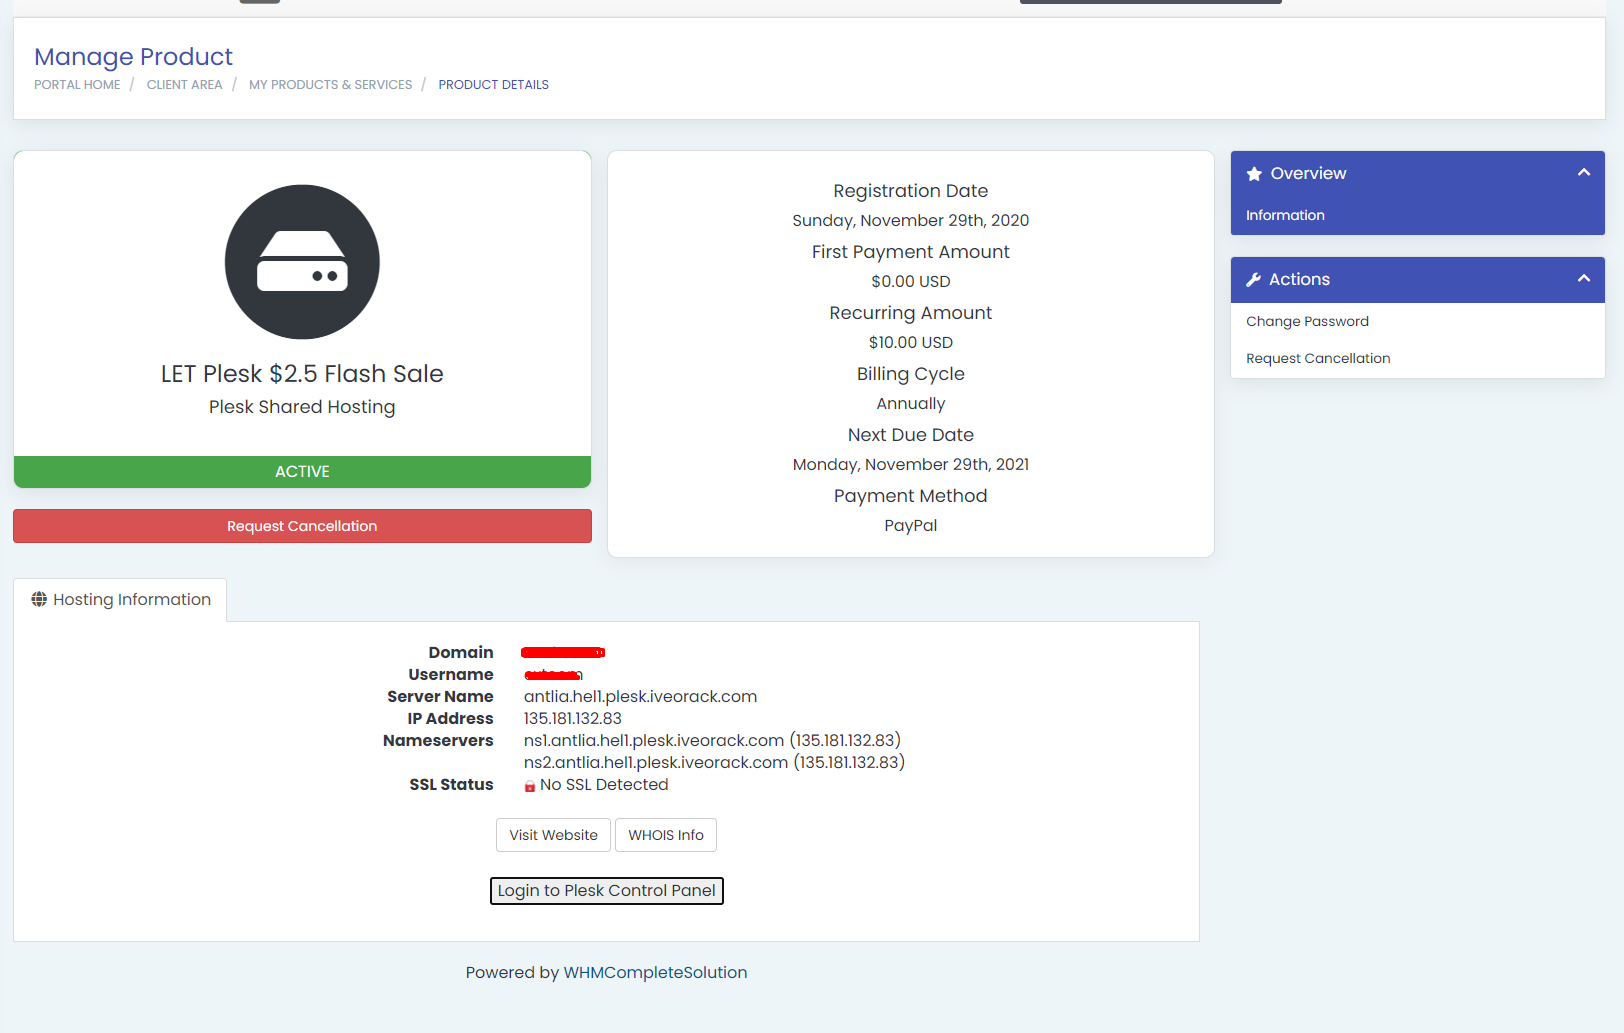Screen dimensions: 1624x1033
Task: Click the Sunday, November 29th, 2020 registration date
Action: (x=911, y=220)
